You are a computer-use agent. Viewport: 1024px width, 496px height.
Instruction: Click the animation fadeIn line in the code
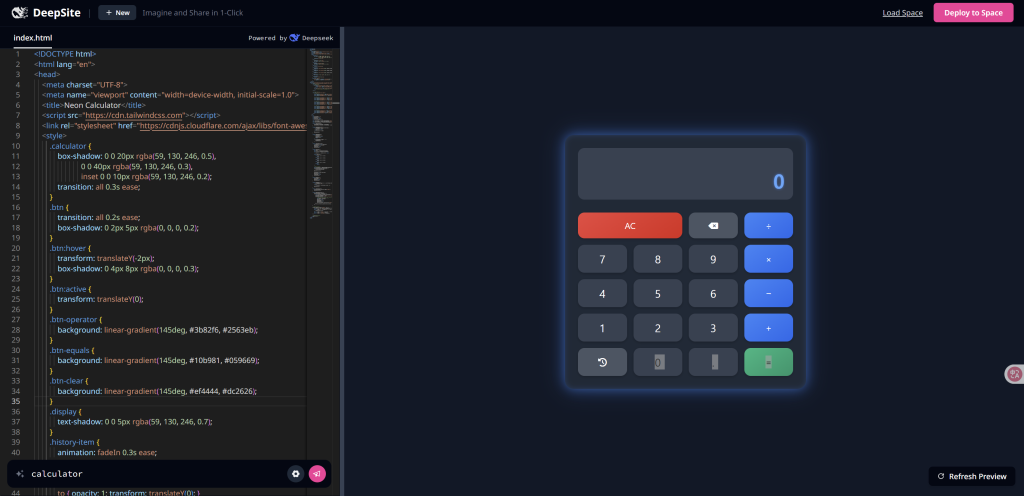[108, 452]
